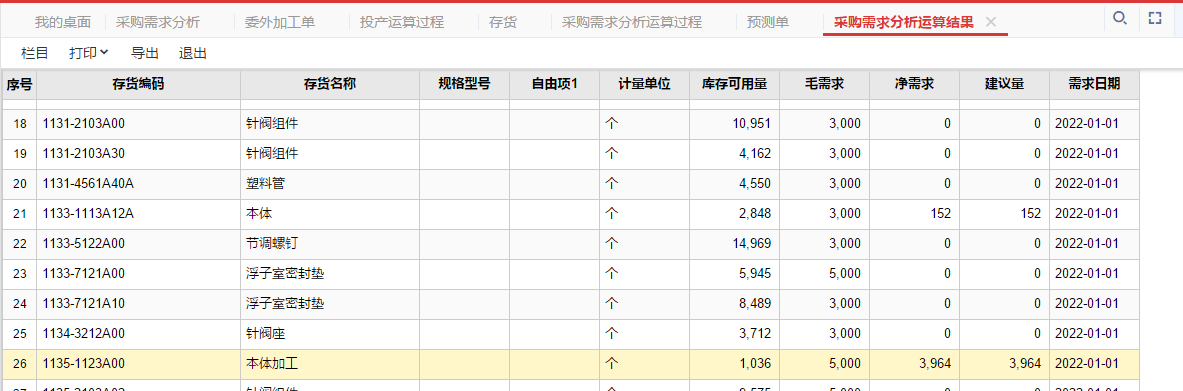The width and height of the screenshot is (1183, 391).
Task: Select the 存货 tab
Action: [503, 22]
